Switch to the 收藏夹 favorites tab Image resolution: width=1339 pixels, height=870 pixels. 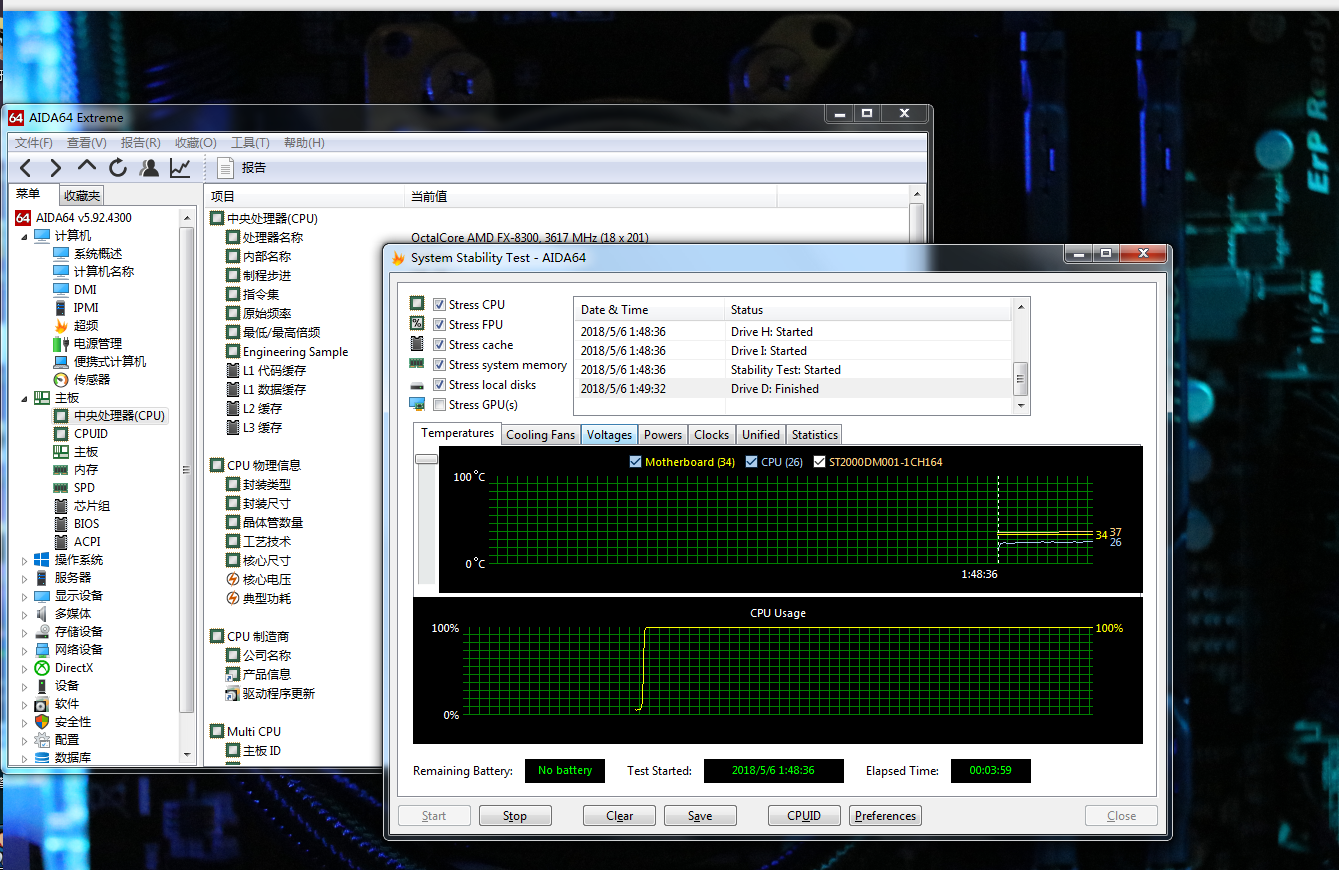pyautogui.click(x=81, y=196)
